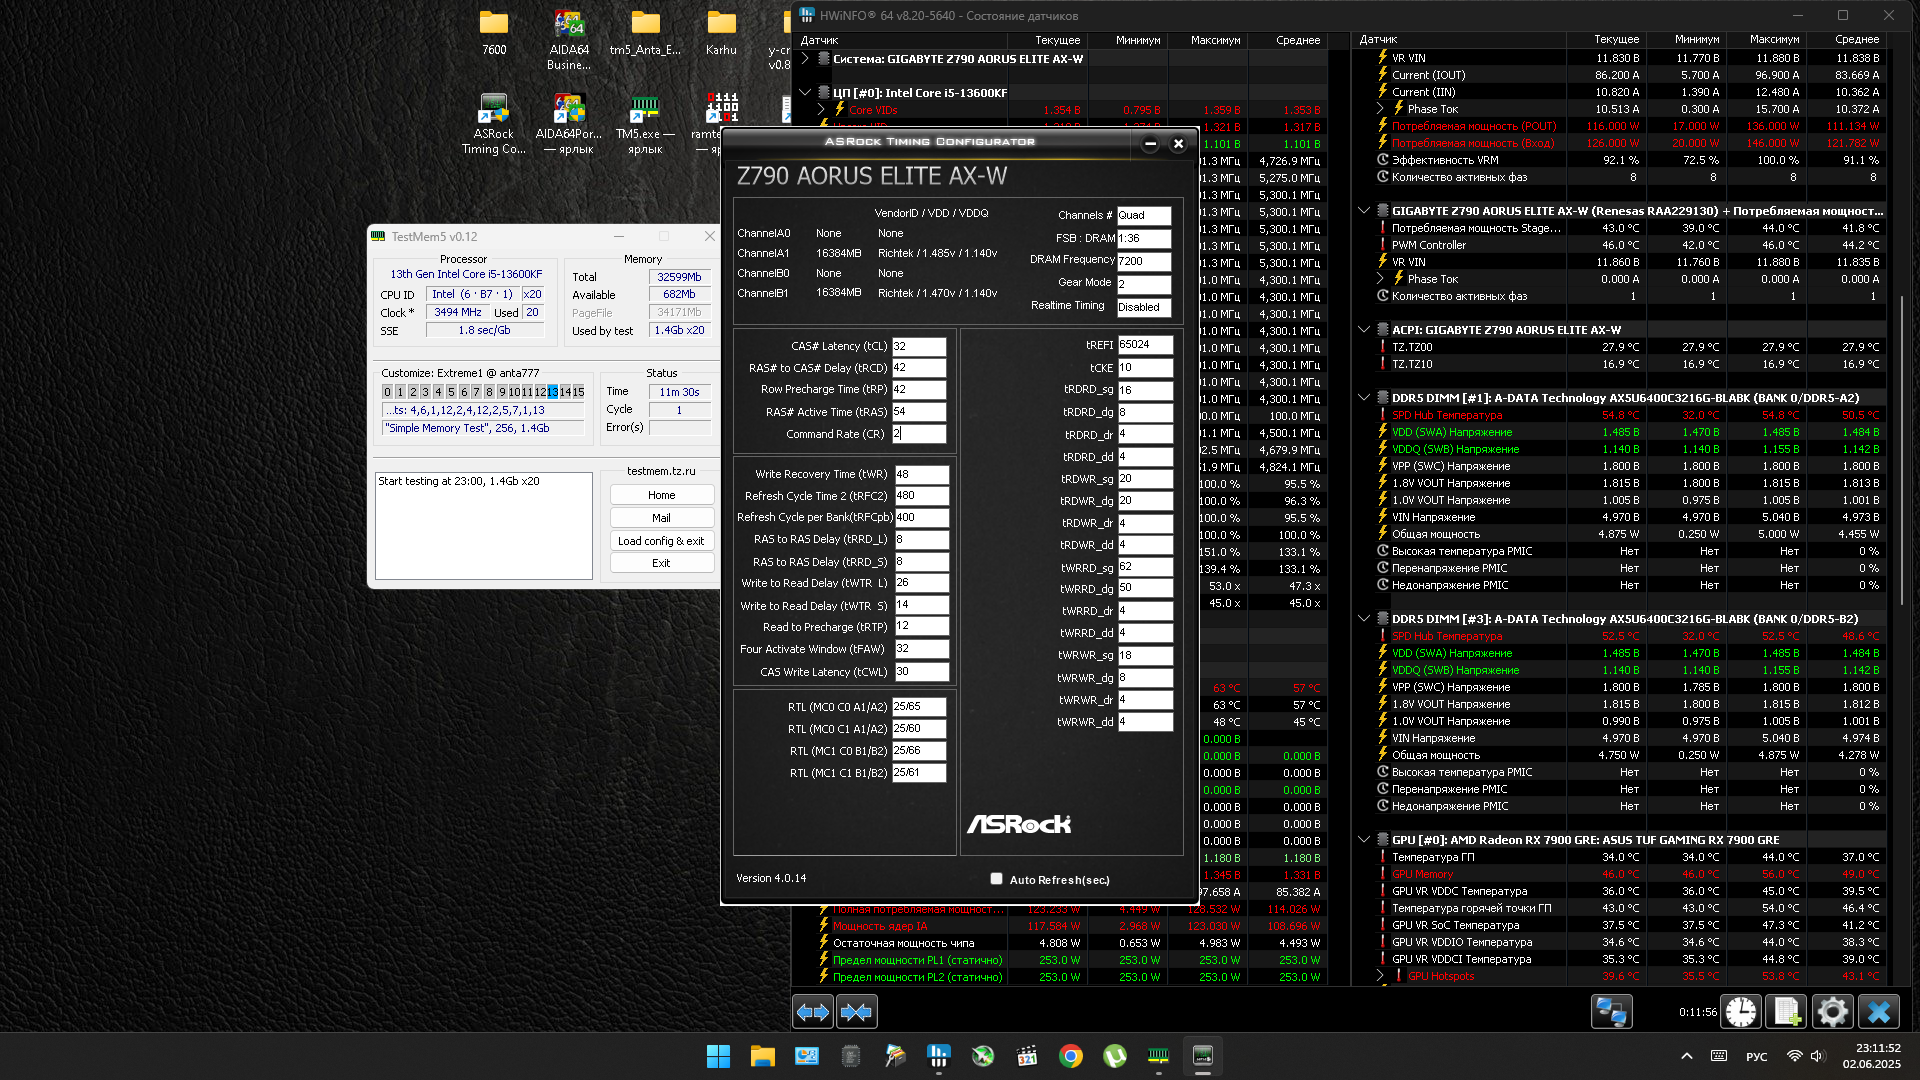Viewport: 1920px width, 1080px height.
Task: Click the shrink columns arrows icon
Action: tap(856, 1012)
